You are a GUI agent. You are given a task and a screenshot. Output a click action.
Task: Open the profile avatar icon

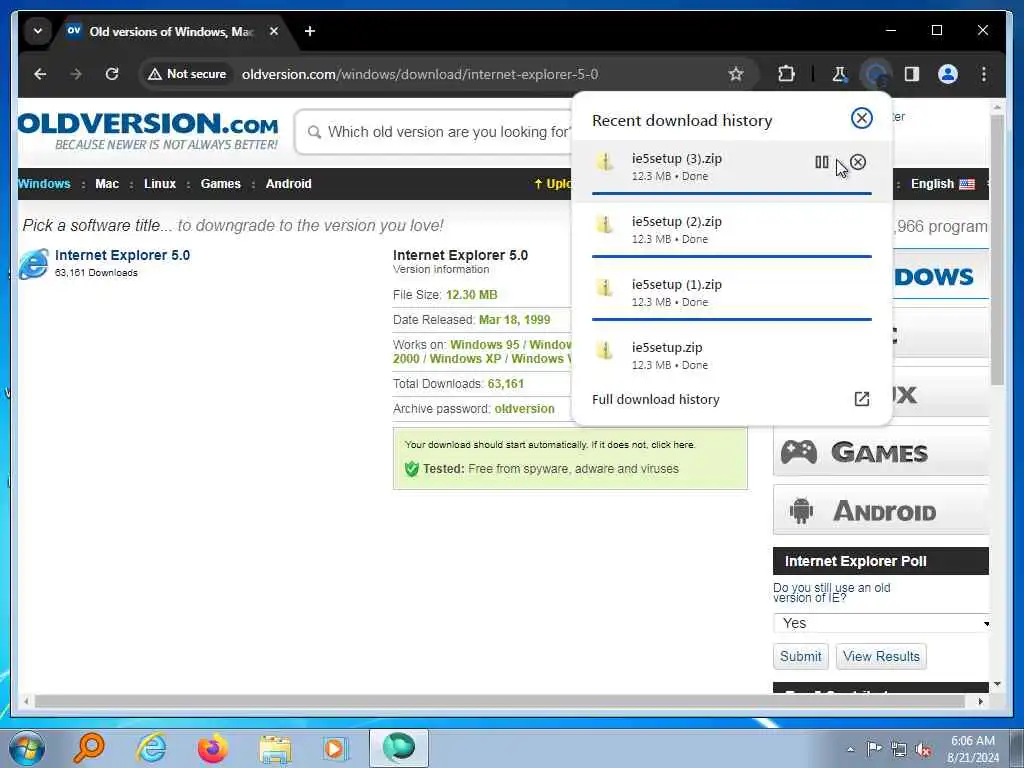coord(948,74)
